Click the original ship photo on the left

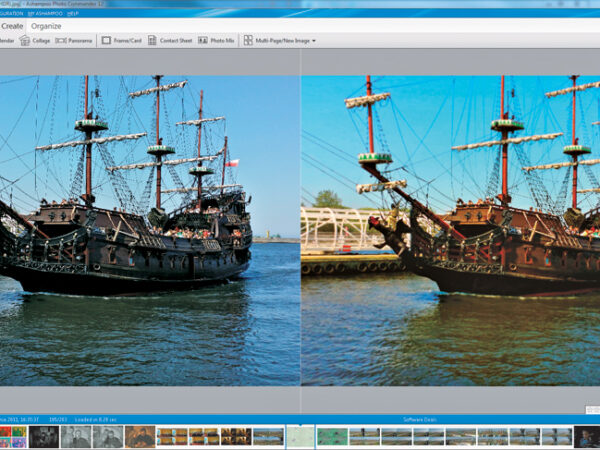pyautogui.click(x=150, y=230)
